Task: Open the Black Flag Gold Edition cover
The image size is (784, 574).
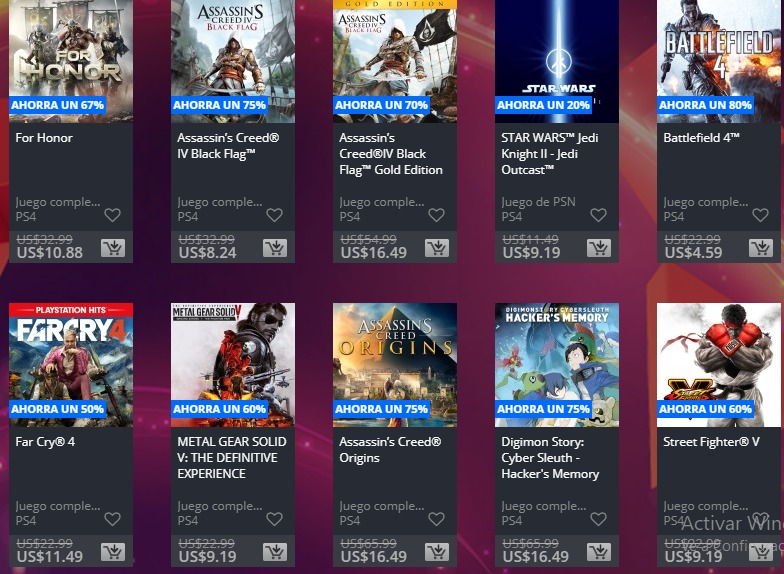Action: tap(395, 61)
